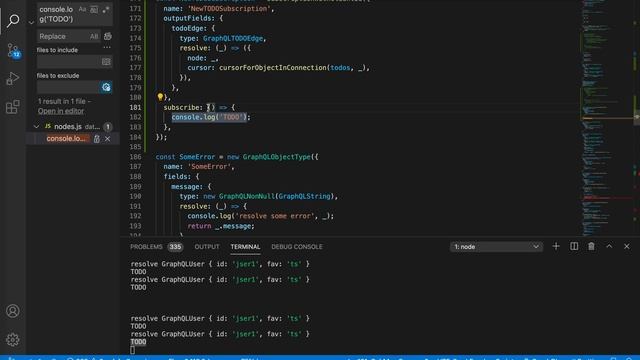
Task: Toggle Match Whole Word in search
Action: point(94,9)
